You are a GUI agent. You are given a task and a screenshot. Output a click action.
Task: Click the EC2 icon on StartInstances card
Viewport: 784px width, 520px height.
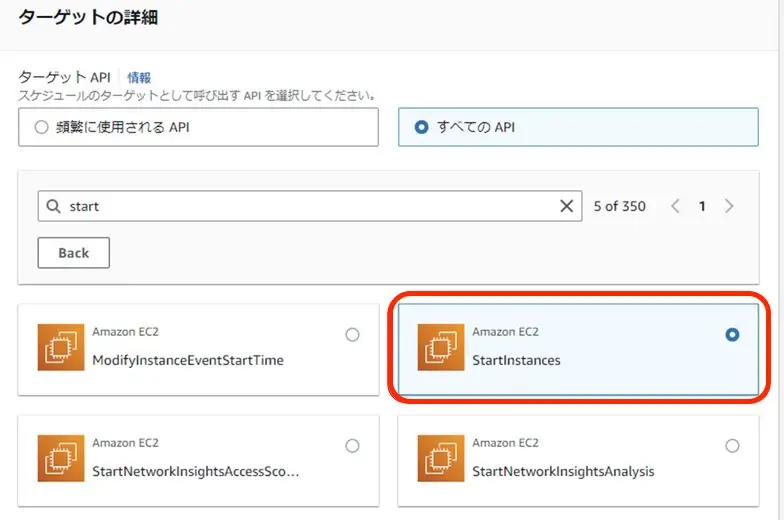point(441,347)
